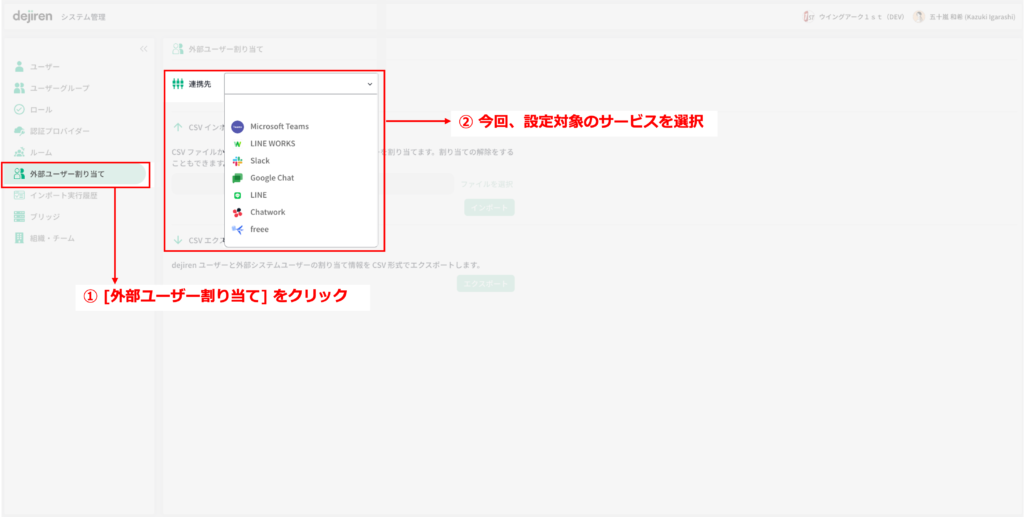Screen dimensions: 1024x517
Task: Click the CSV file path field
Action: (x=312, y=184)
